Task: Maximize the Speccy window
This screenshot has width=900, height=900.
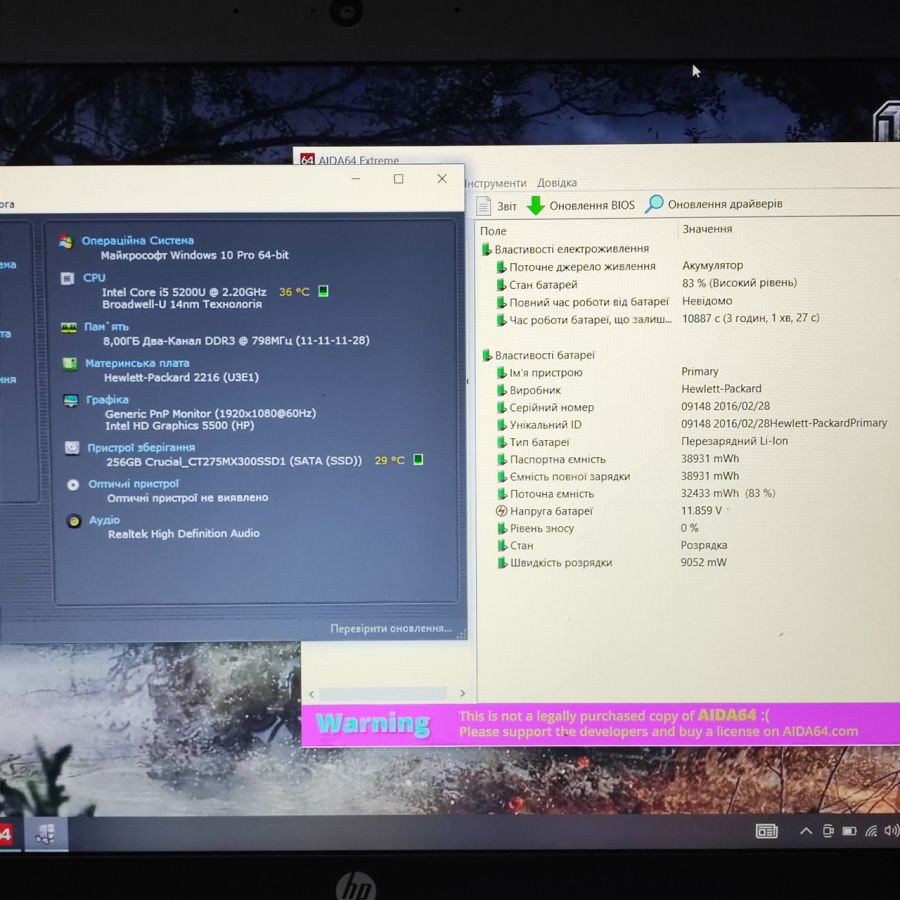Action: click(x=398, y=179)
